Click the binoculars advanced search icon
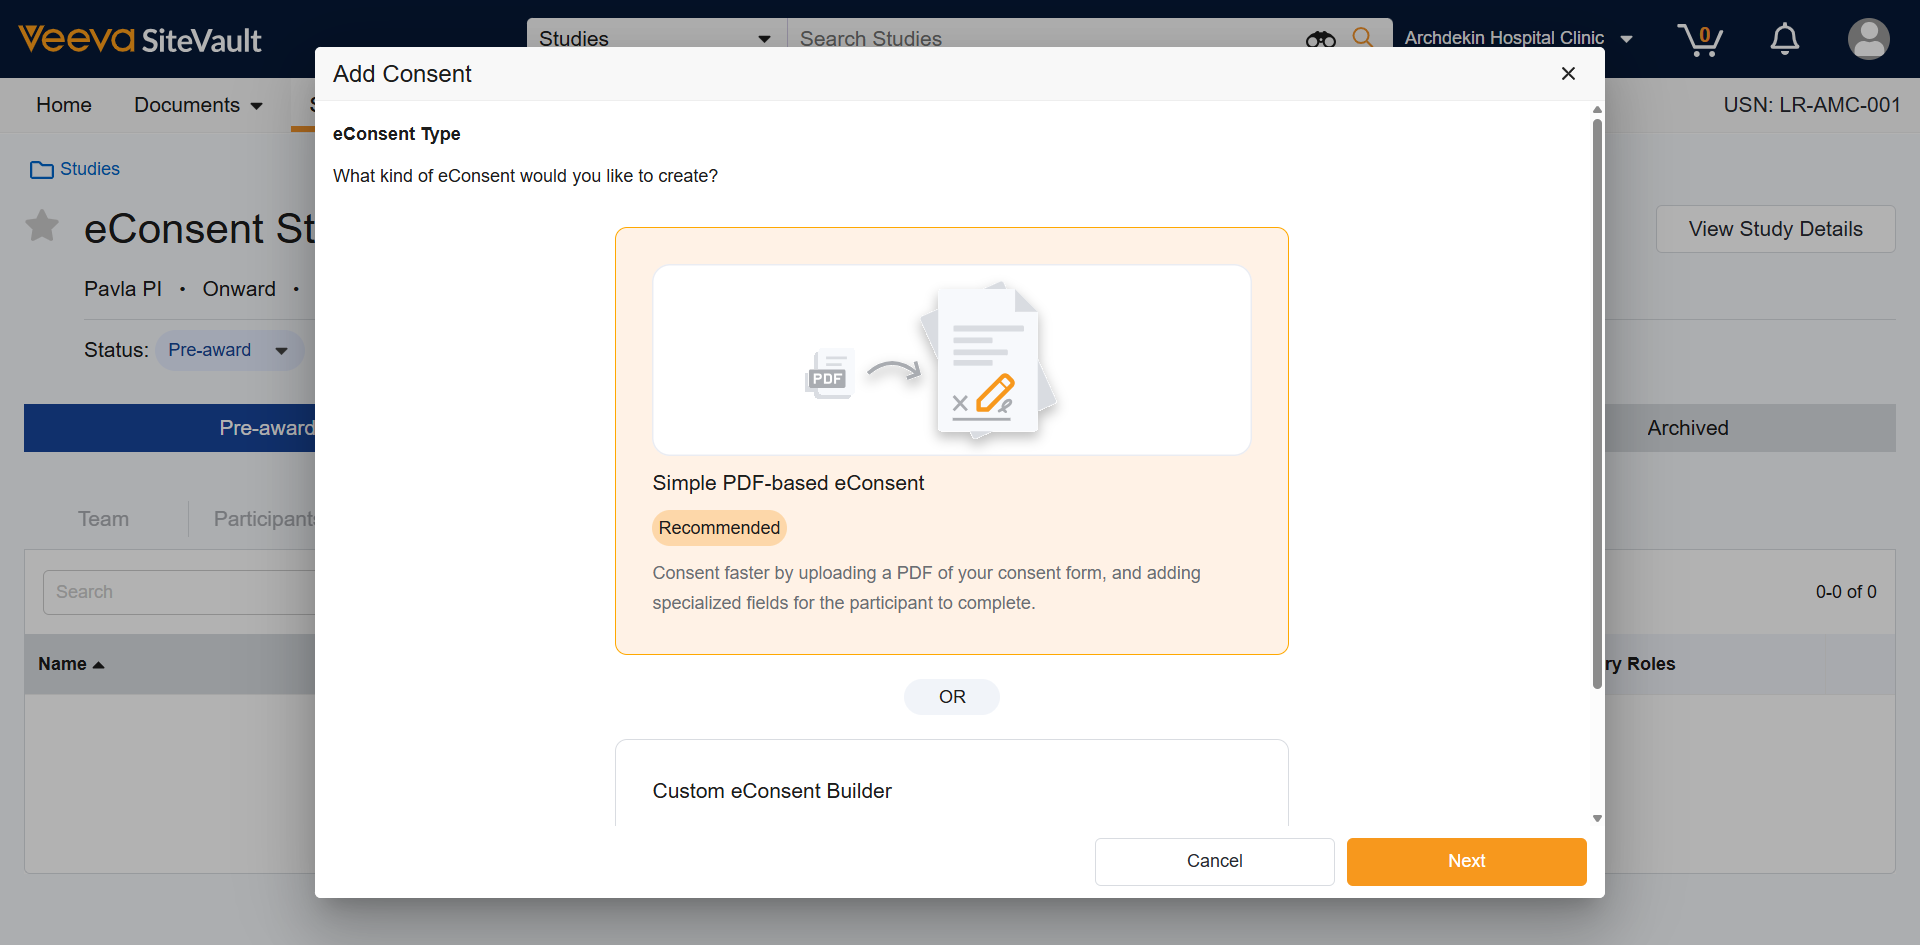Image resolution: width=1920 pixels, height=945 pixels. pyautogui.click(x=1320, y=39)
